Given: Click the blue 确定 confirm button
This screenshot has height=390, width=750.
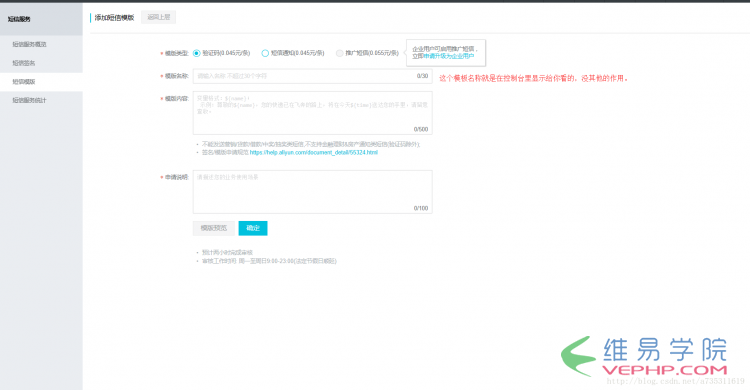Looking at the screenshot, I should coord(253,228).
